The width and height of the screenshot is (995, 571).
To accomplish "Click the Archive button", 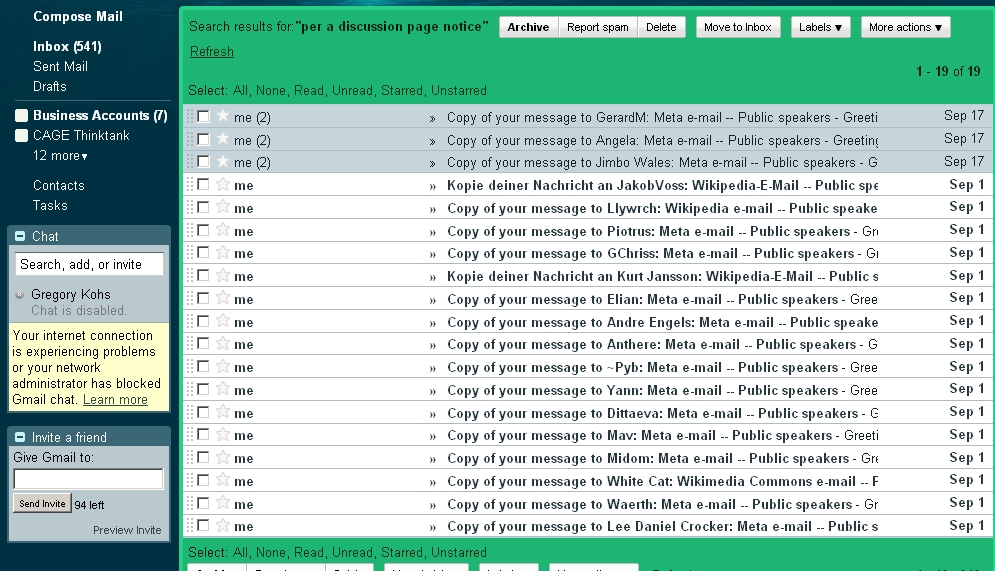I will 528,27.
